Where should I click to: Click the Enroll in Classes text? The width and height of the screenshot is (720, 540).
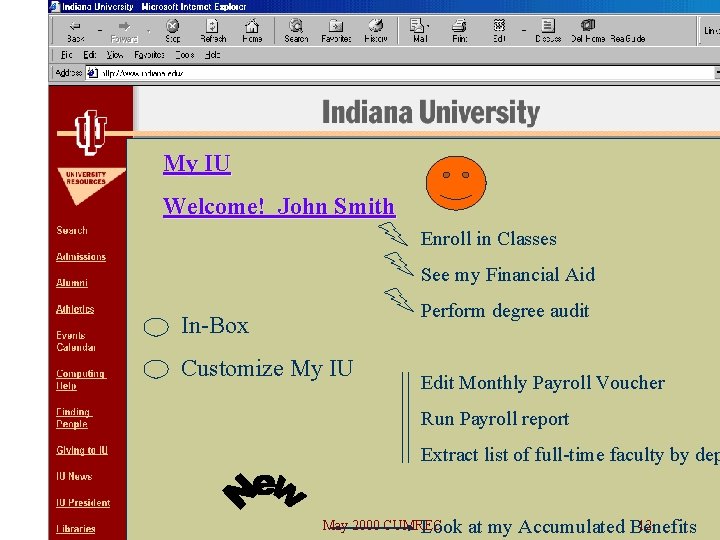489,239
